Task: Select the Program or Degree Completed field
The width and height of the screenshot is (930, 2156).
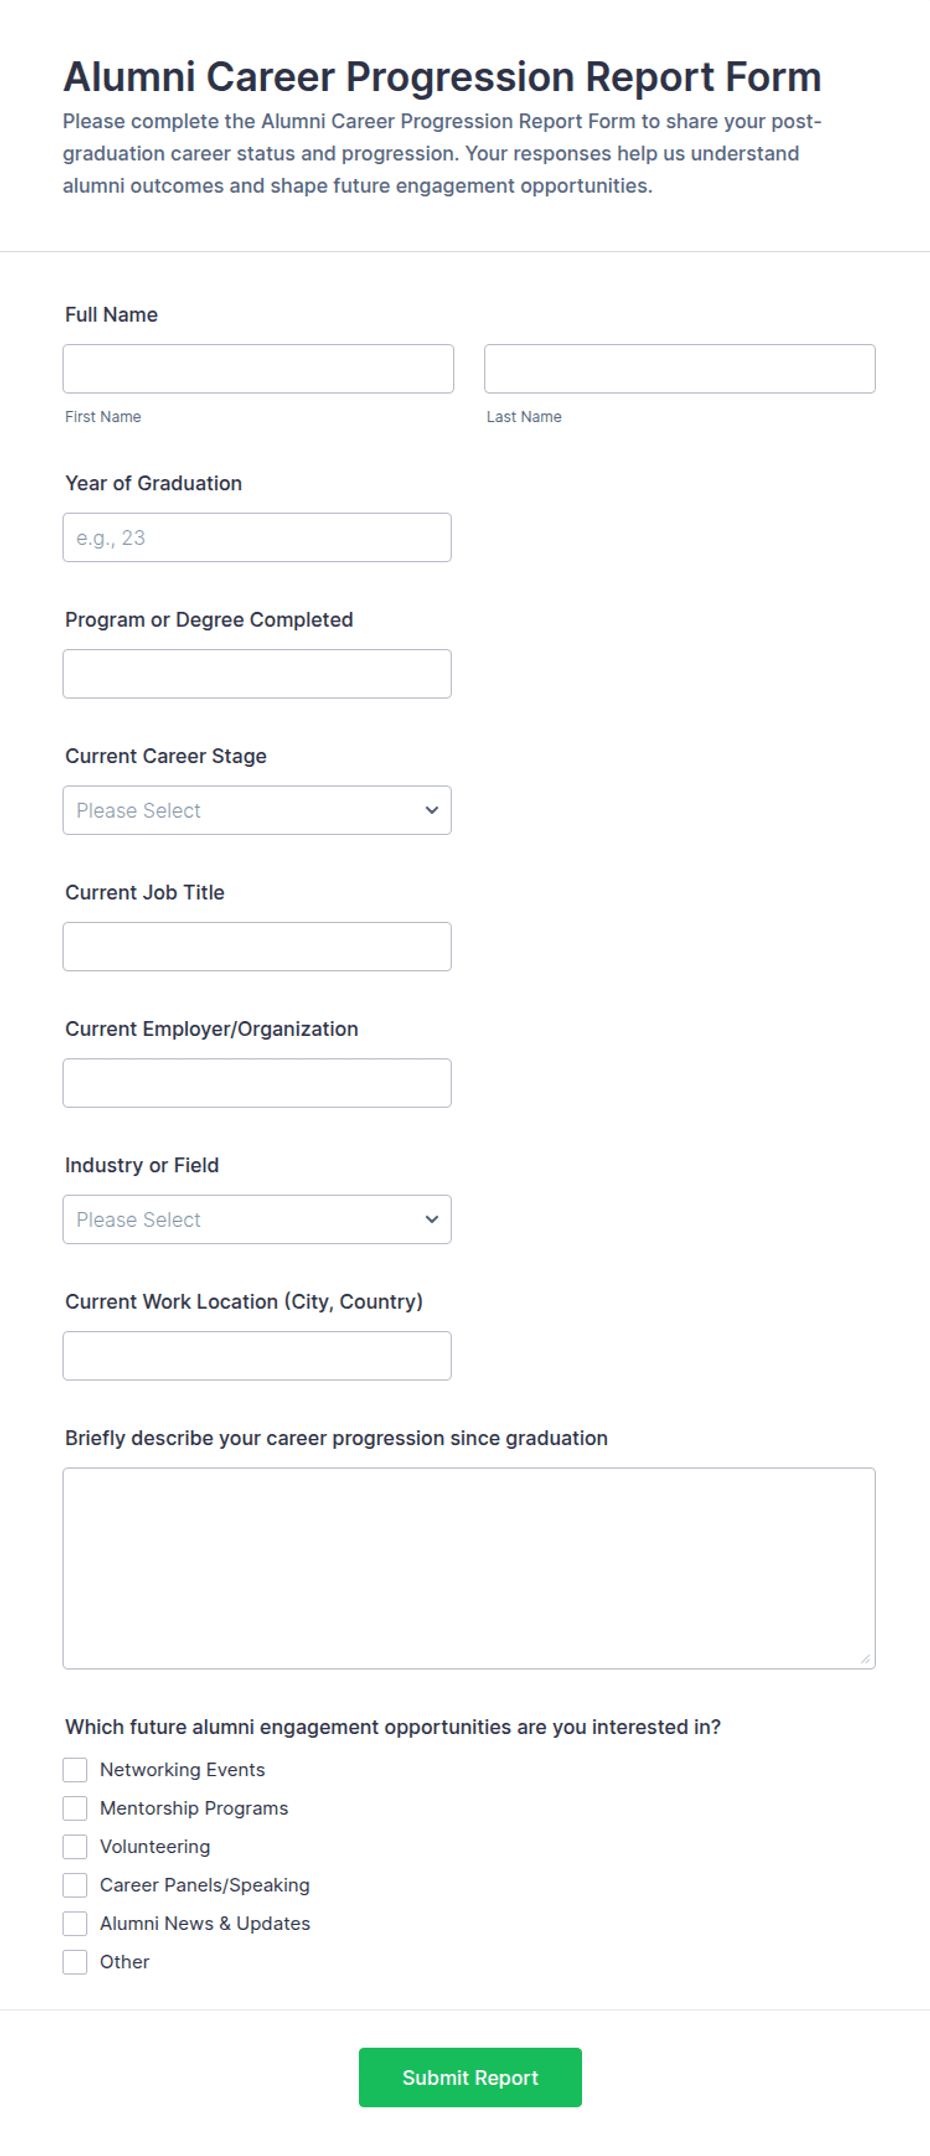Action: pyautogui.click(x=257, y=674)
